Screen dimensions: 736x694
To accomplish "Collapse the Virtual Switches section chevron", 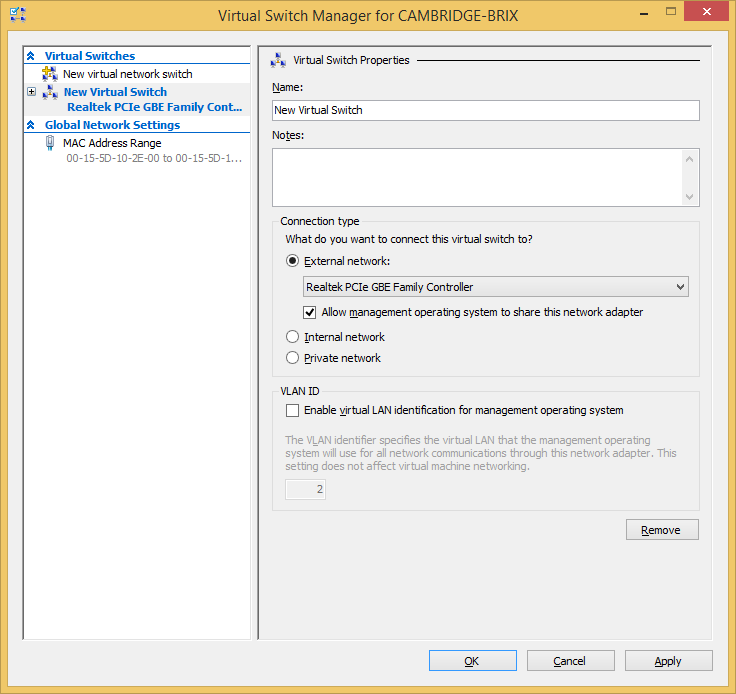I will [31, 56].
